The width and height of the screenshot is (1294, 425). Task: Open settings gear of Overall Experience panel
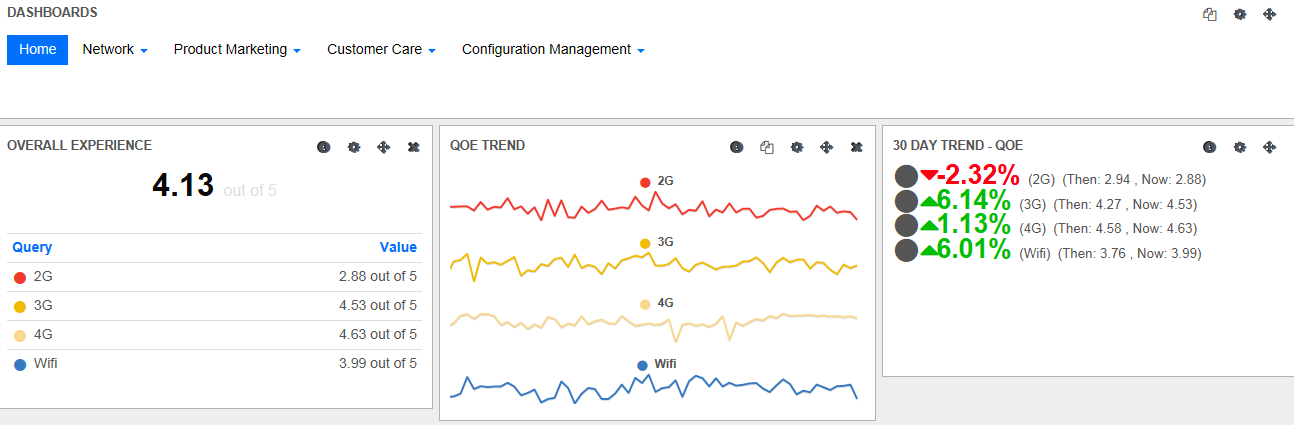353,147
